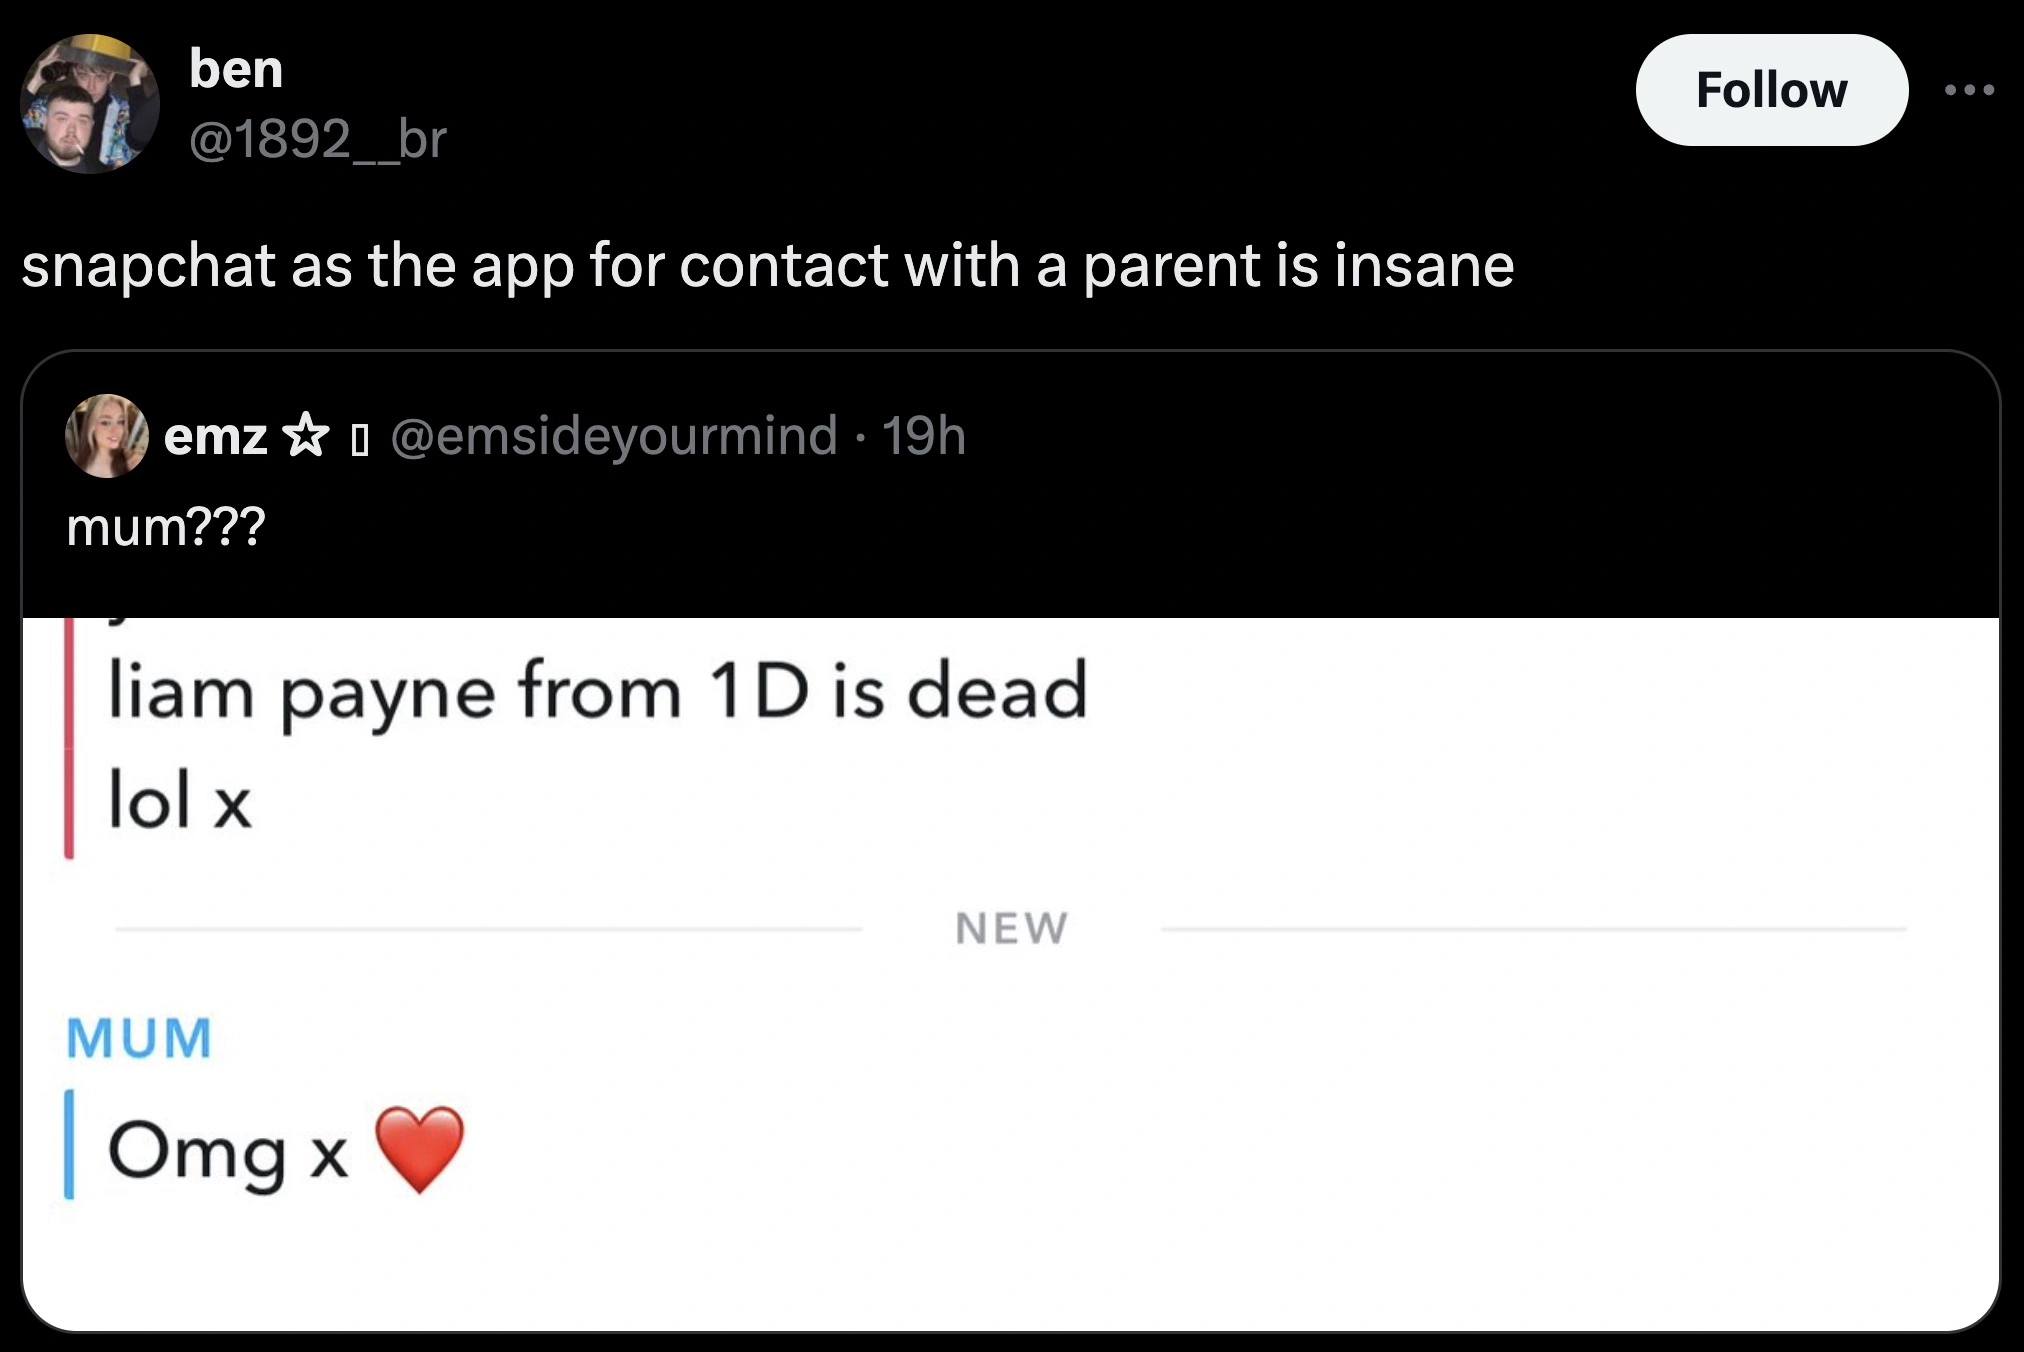Viewport: 2024px width, 1352px height.
Task: Click the blue bar beside the Omg message
Action: (x=69, y=1144)
